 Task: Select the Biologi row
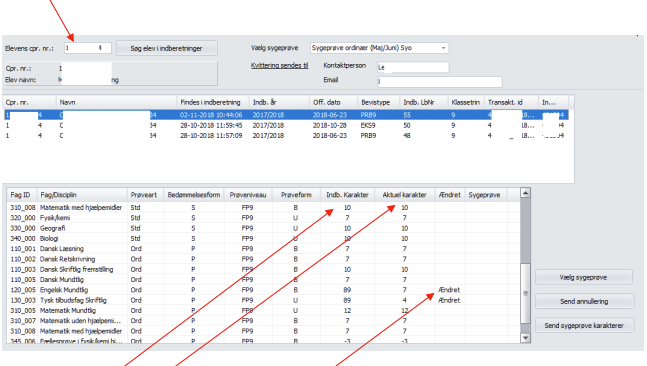point(263,238)
